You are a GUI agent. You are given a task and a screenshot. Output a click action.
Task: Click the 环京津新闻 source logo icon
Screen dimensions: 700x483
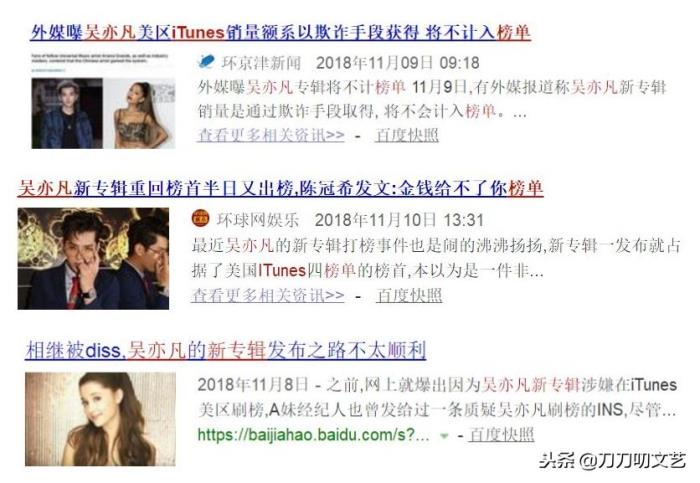(206, 61)
